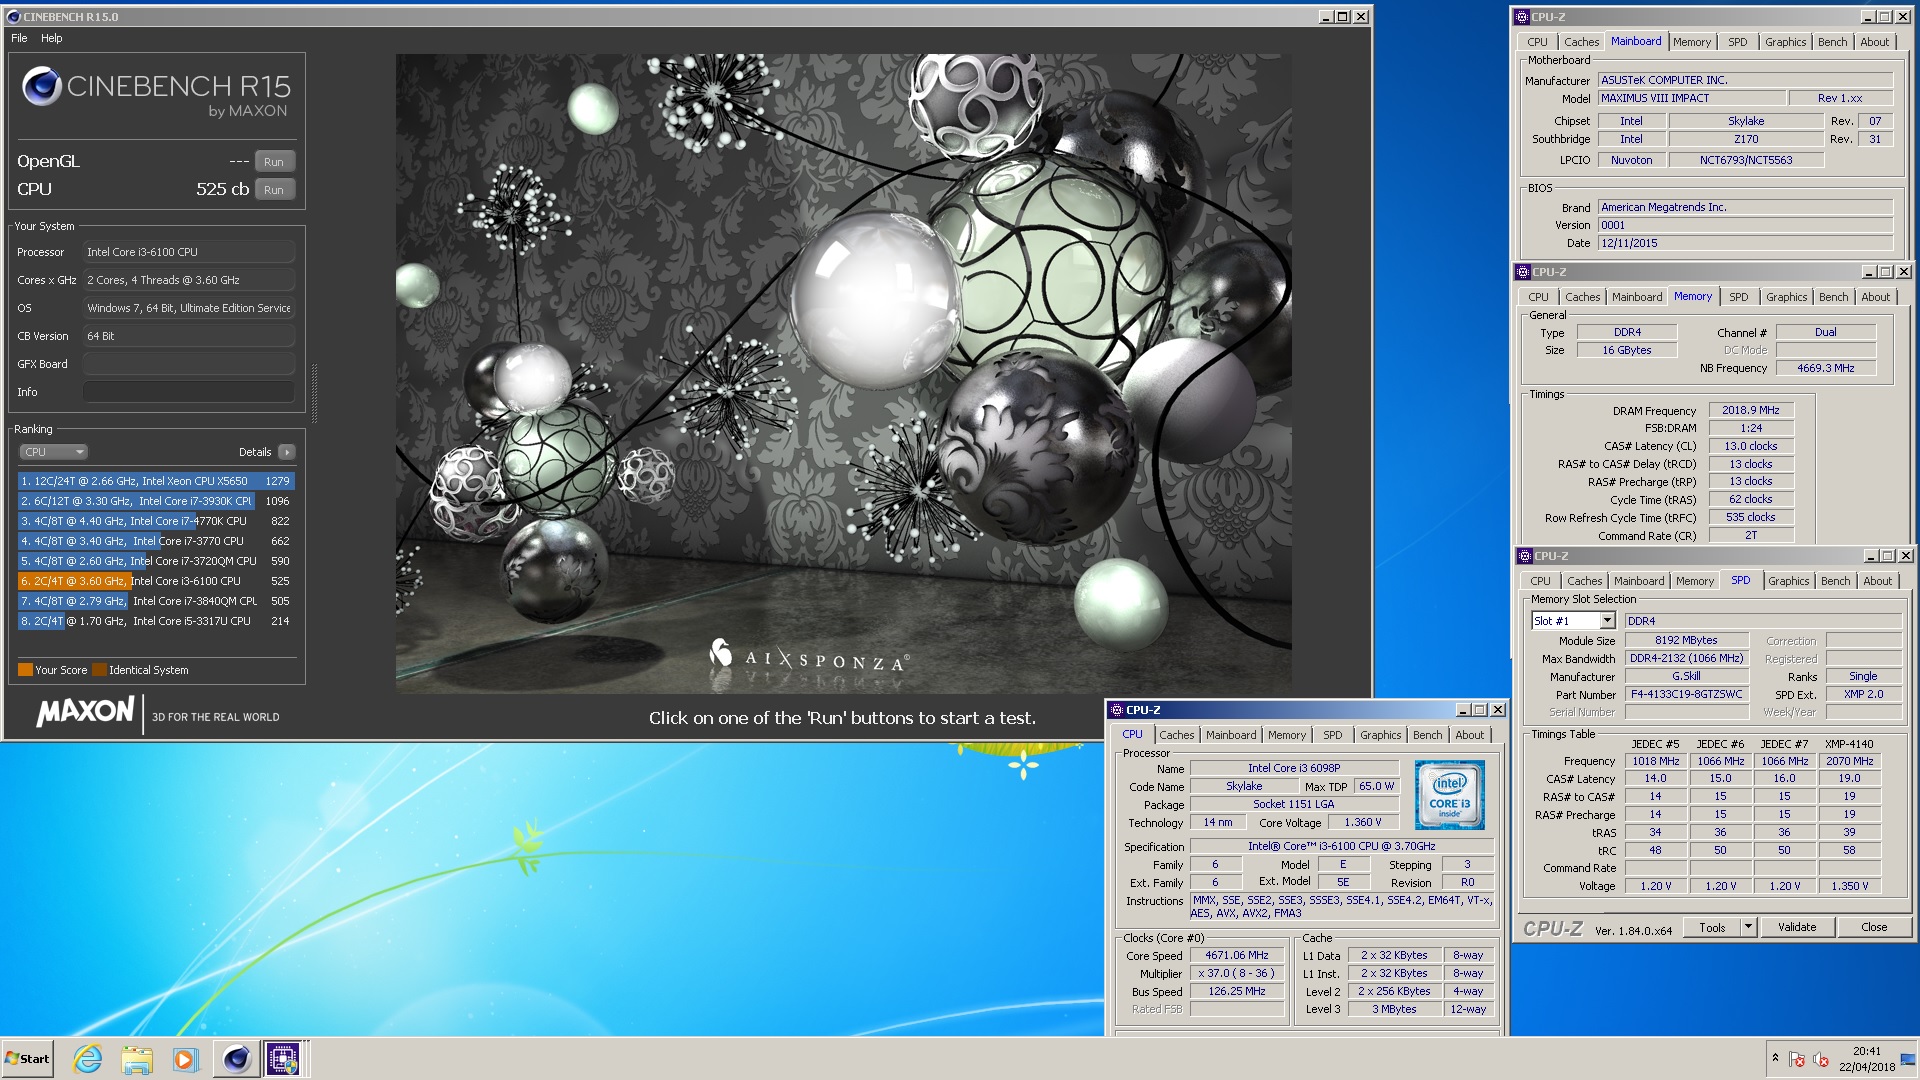Click the volume tray icon
Viewport: 1920px width, 1080px height.
pos(1821,1059)
